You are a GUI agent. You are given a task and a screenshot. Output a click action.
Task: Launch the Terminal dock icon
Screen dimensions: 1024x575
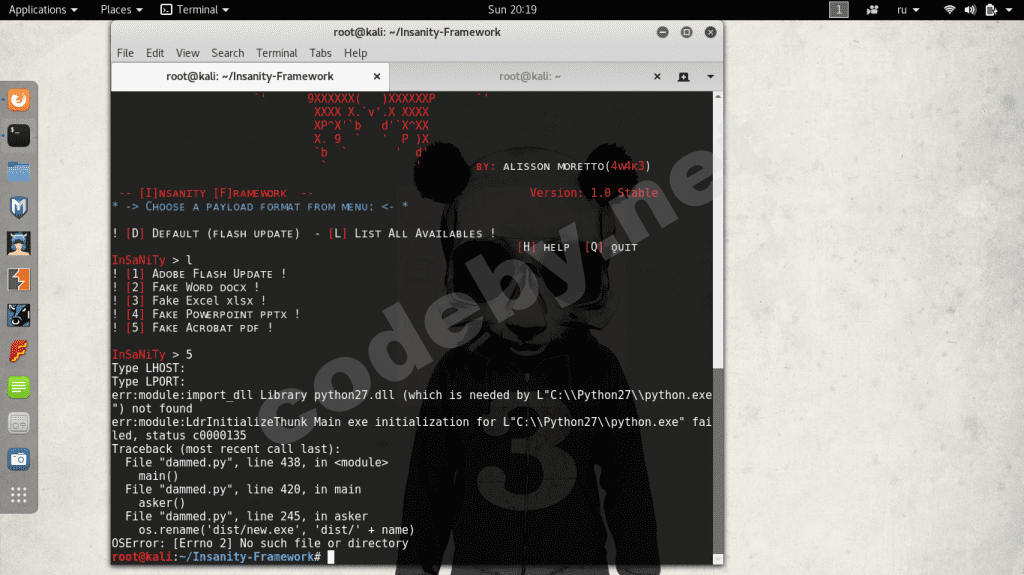(x=18, y=136)
